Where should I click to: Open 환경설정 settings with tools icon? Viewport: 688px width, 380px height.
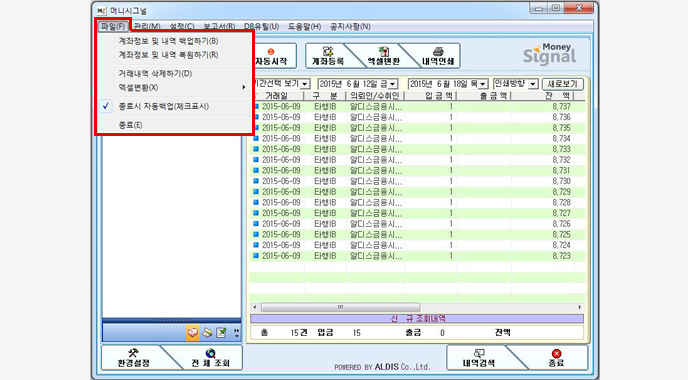tap(133, 353)
